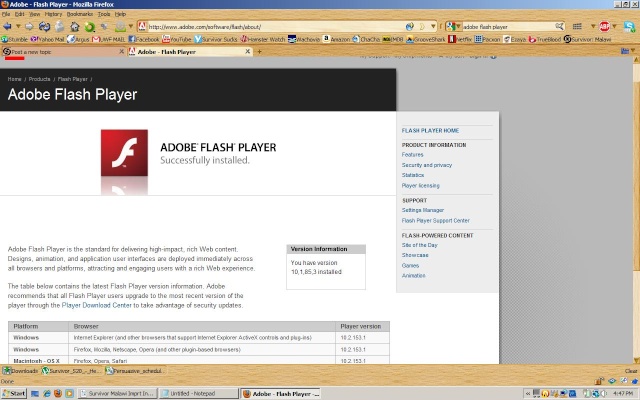
Task: Click the search magnifier icon
Action: click(559, 27)
